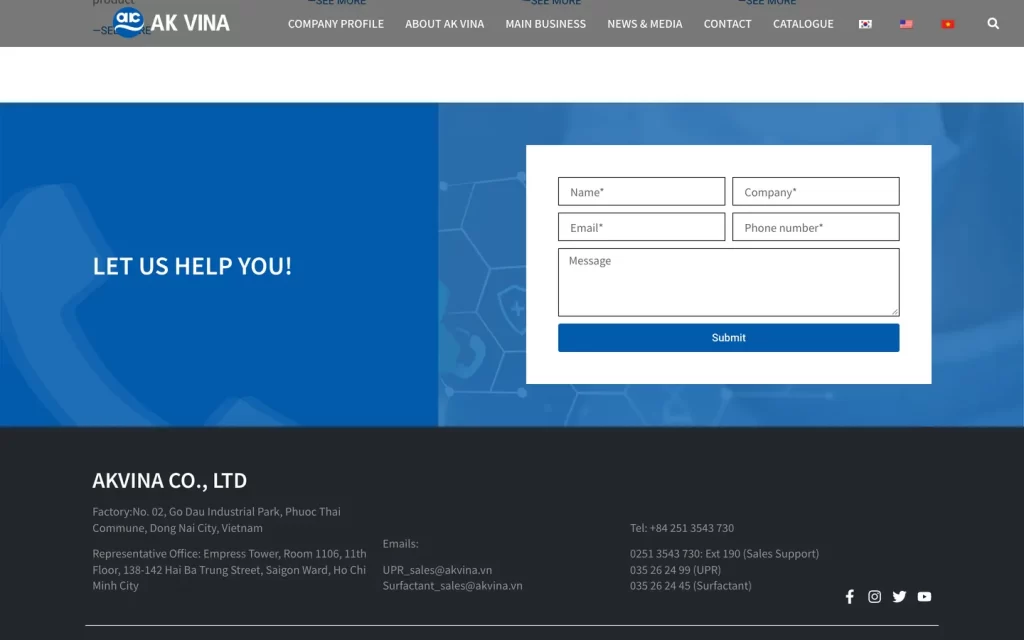This screenshot has height=640, width=1024.
Task: Select the UPR_sales@akvina.vn email
Action: (x=438, y=569)
